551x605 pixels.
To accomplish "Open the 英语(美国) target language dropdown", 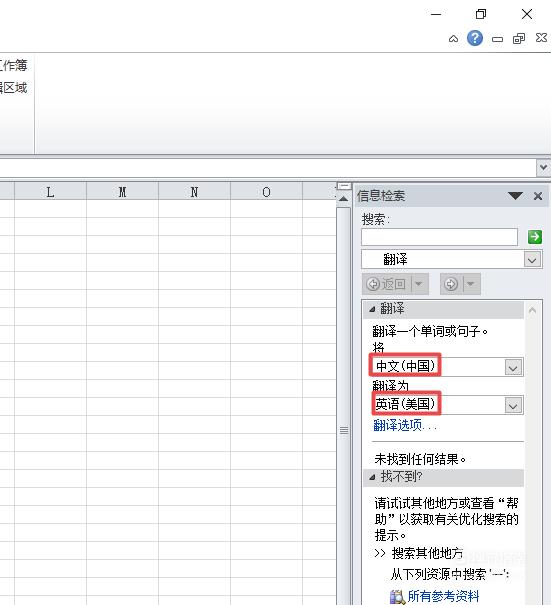I will click(x=513, y=406).
